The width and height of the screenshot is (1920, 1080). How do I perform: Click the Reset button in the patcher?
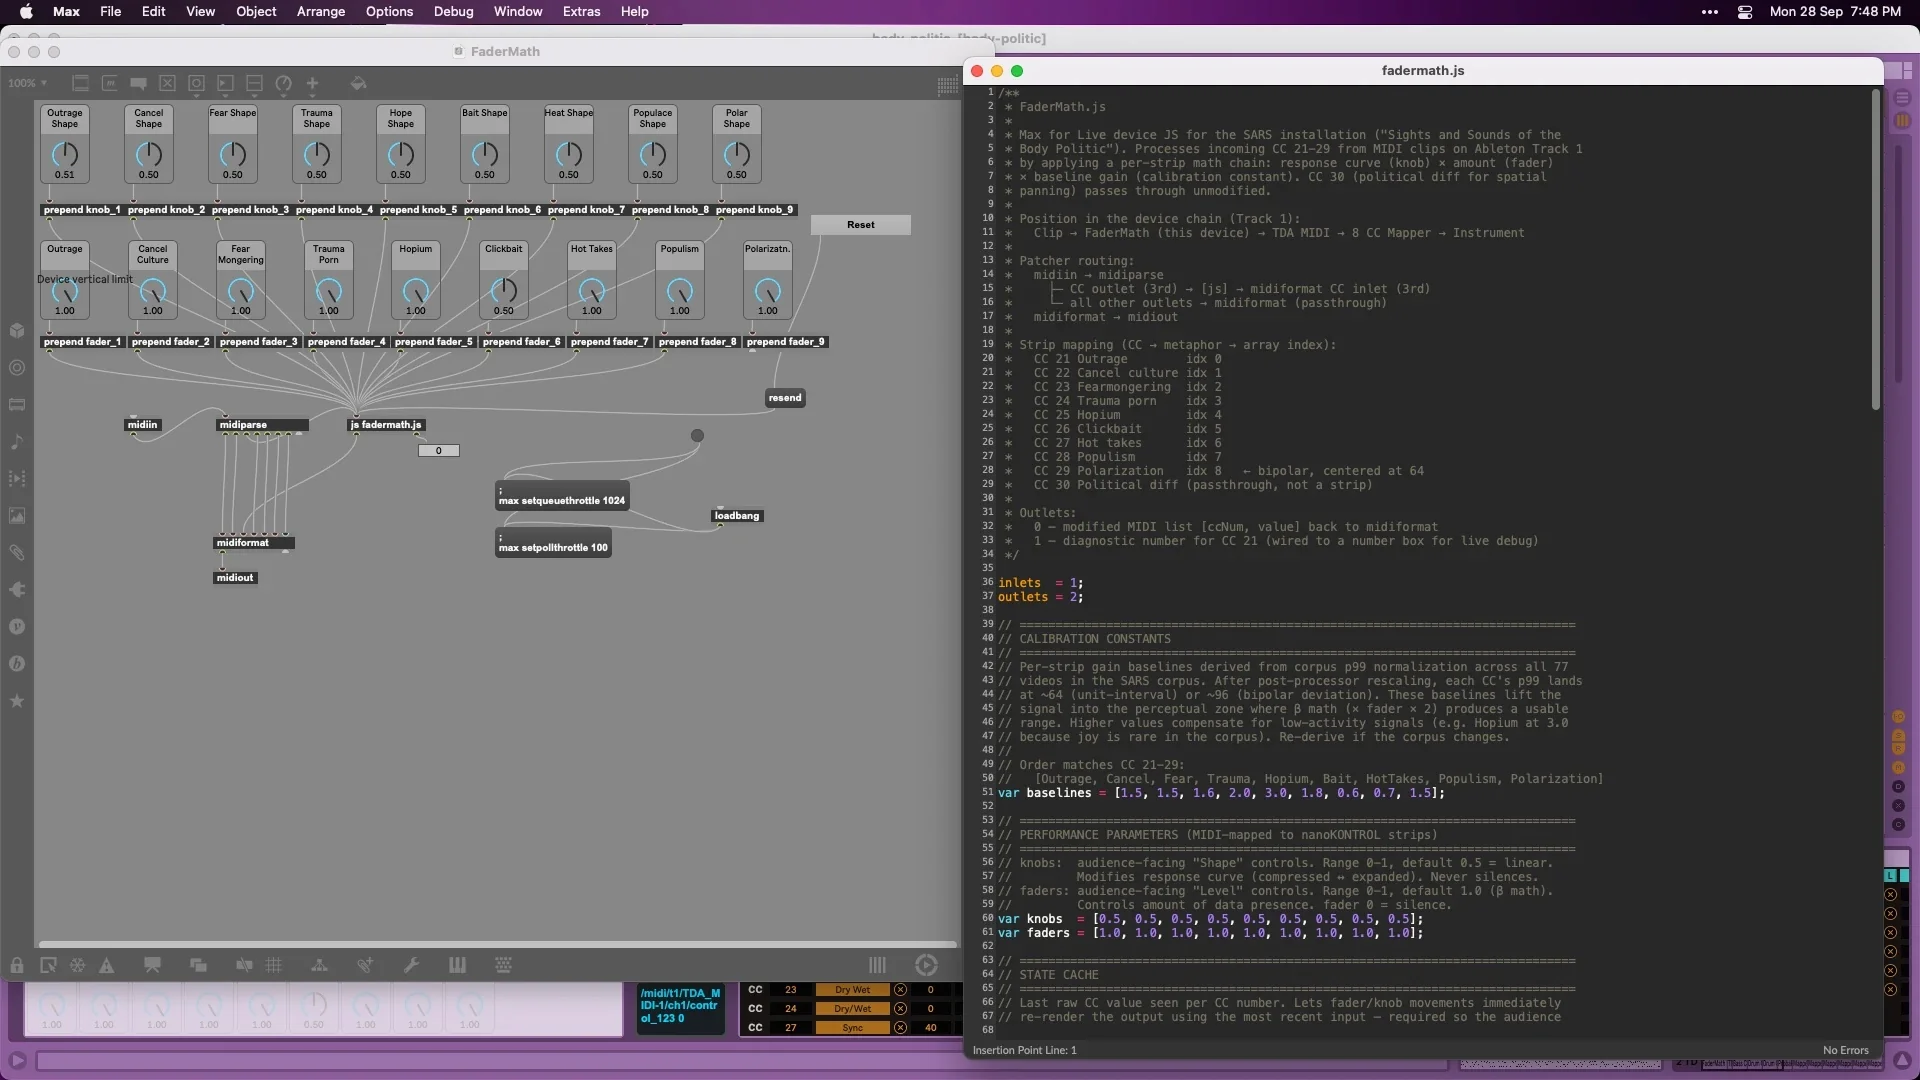coord(861,225)
